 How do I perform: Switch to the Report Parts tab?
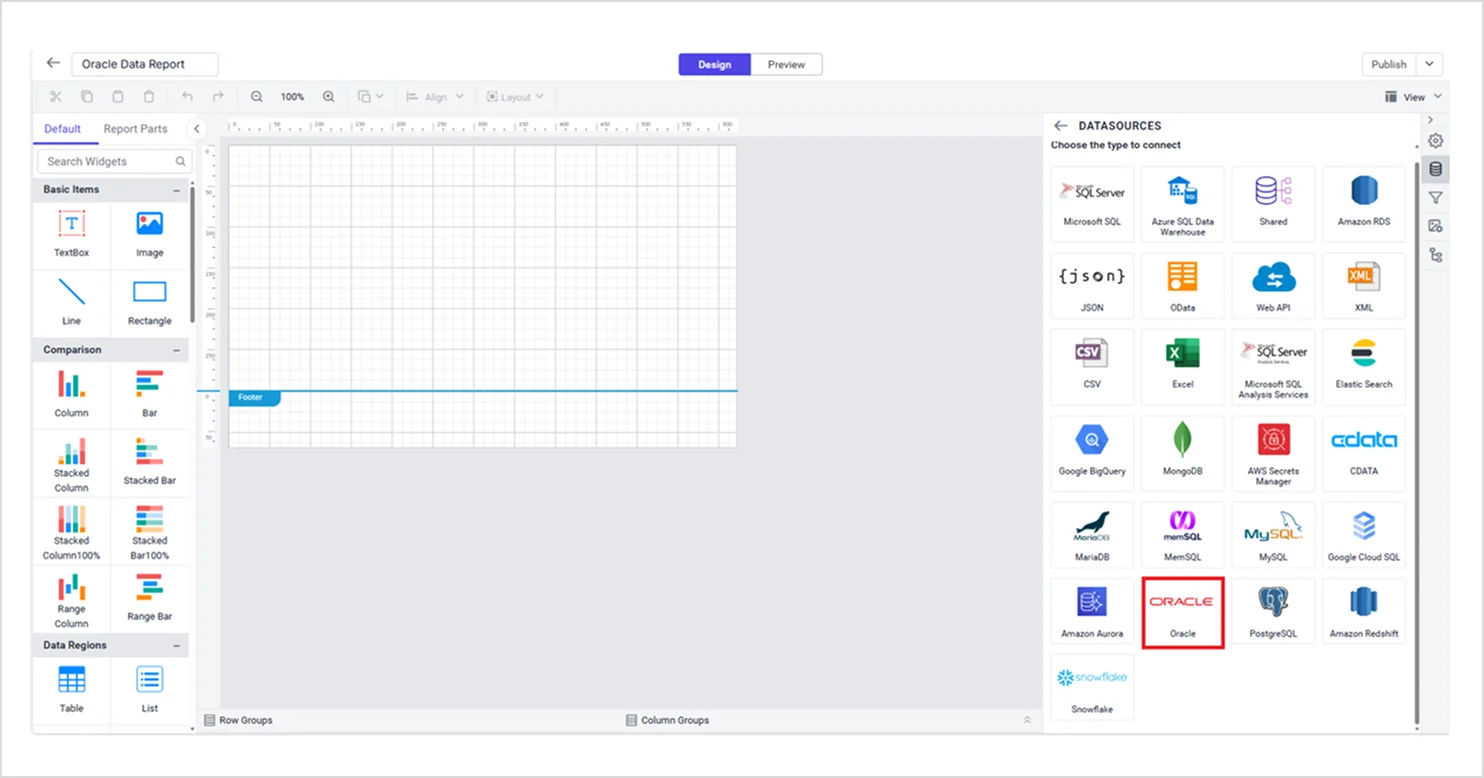click(x=135, y=128)
